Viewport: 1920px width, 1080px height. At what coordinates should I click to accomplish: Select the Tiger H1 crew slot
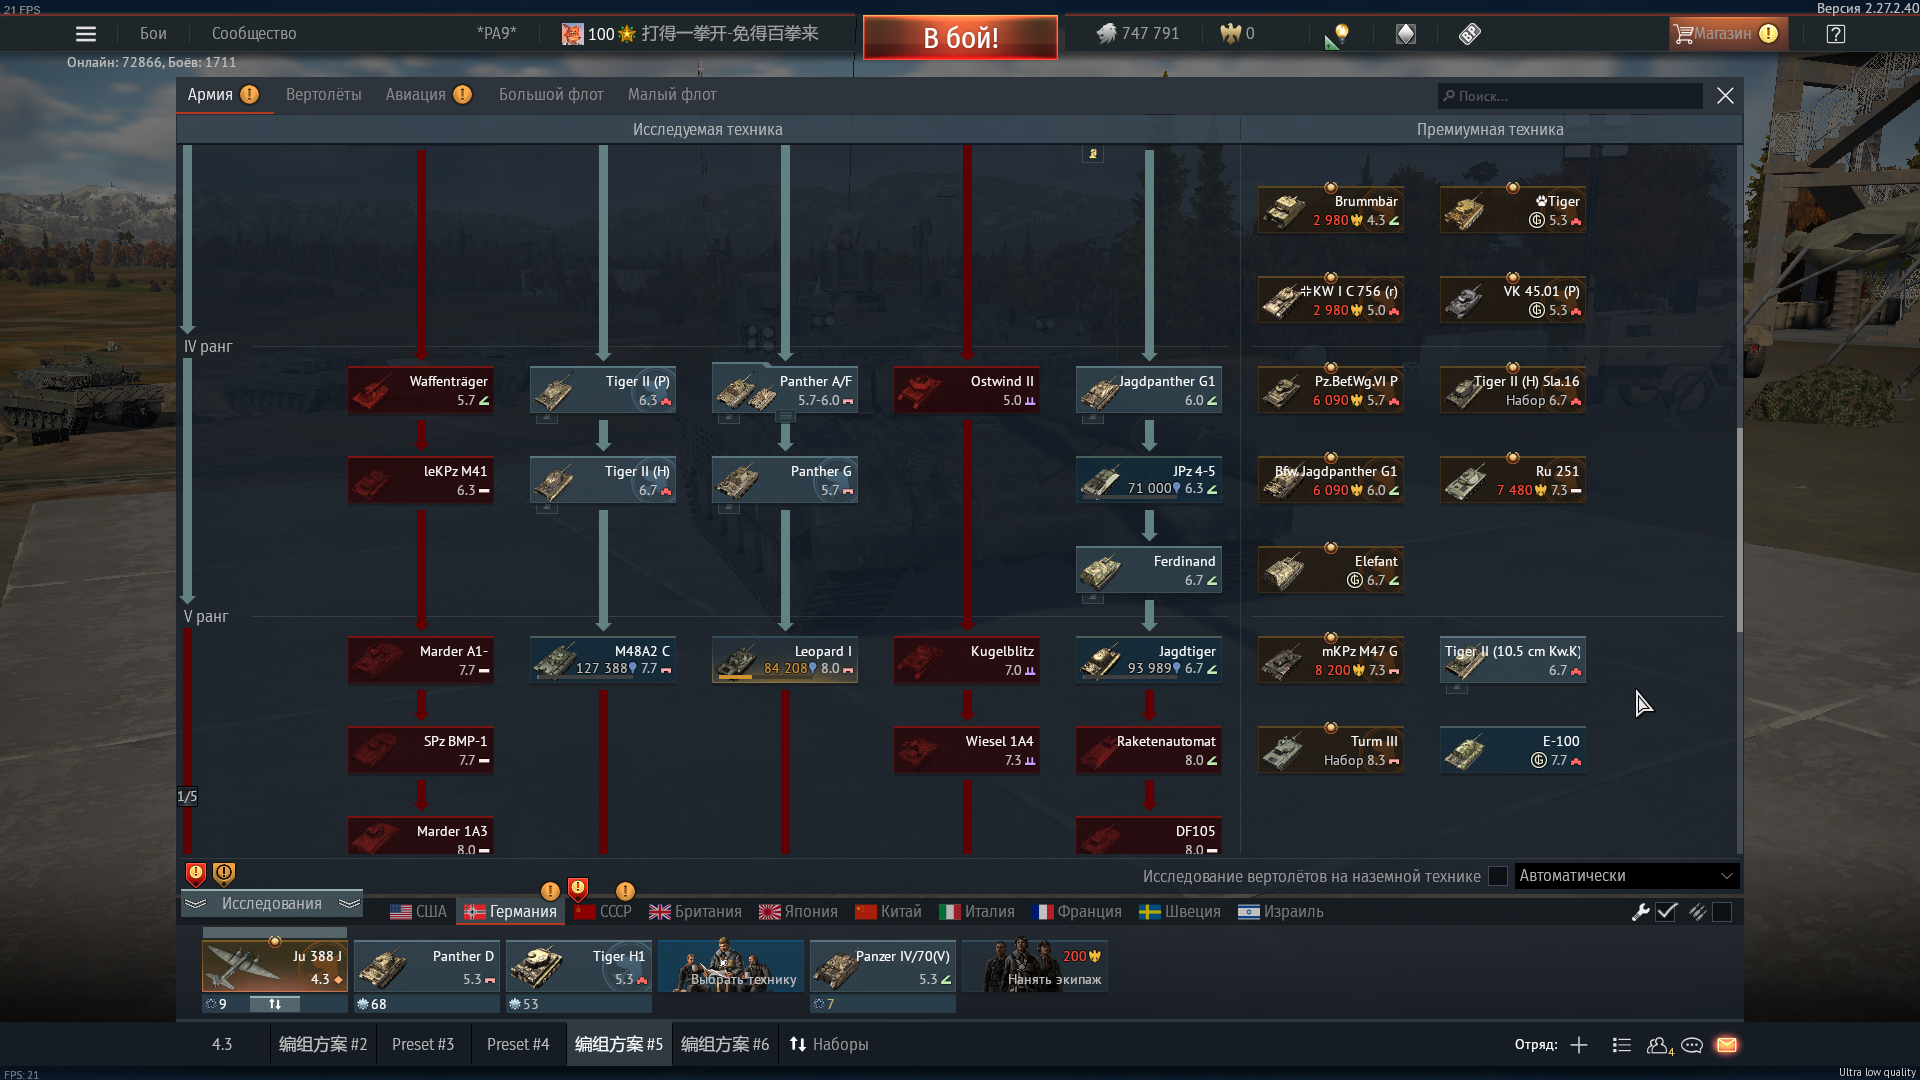coord(579,967)
